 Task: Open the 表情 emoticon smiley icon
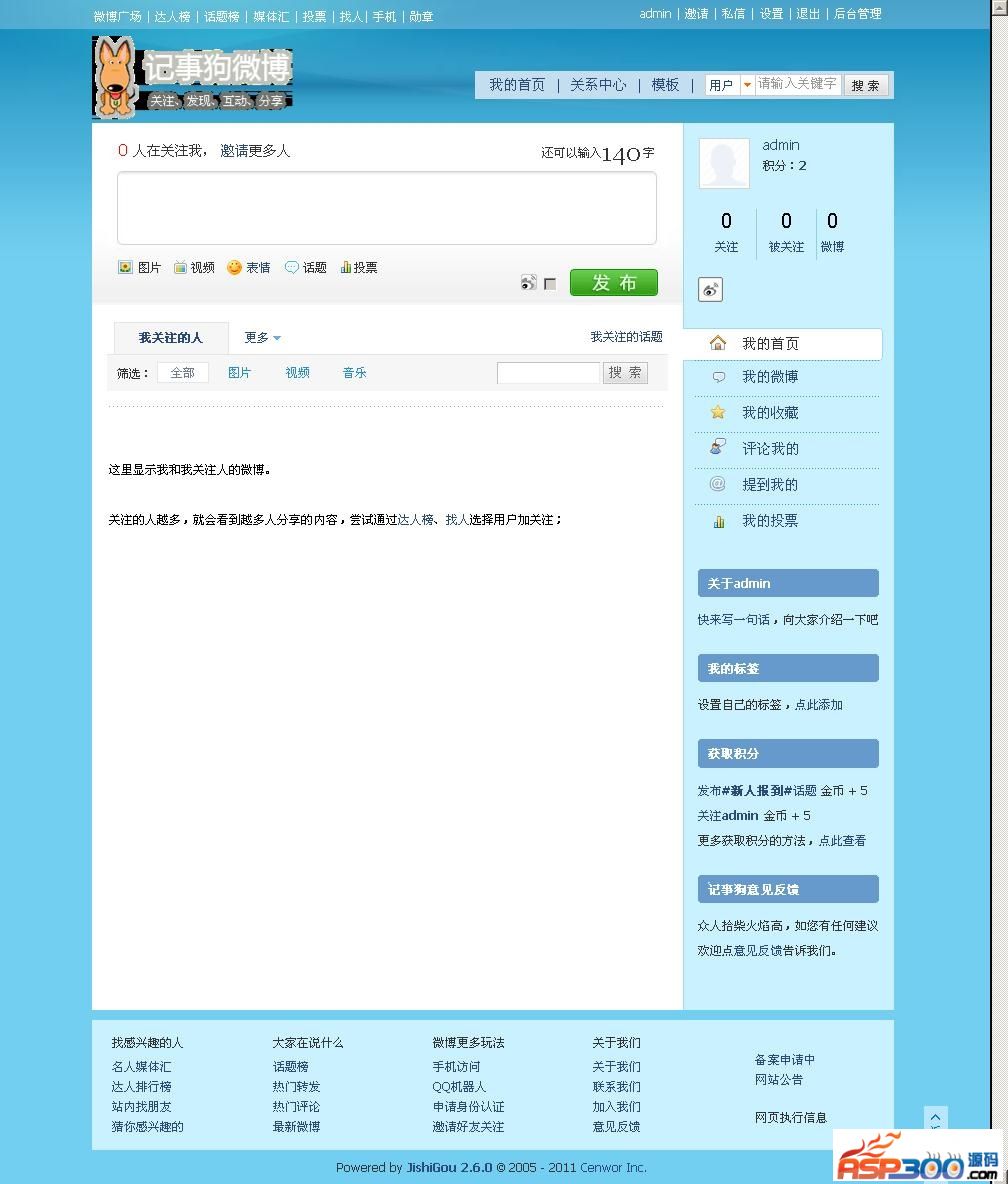tap(234, 267)
